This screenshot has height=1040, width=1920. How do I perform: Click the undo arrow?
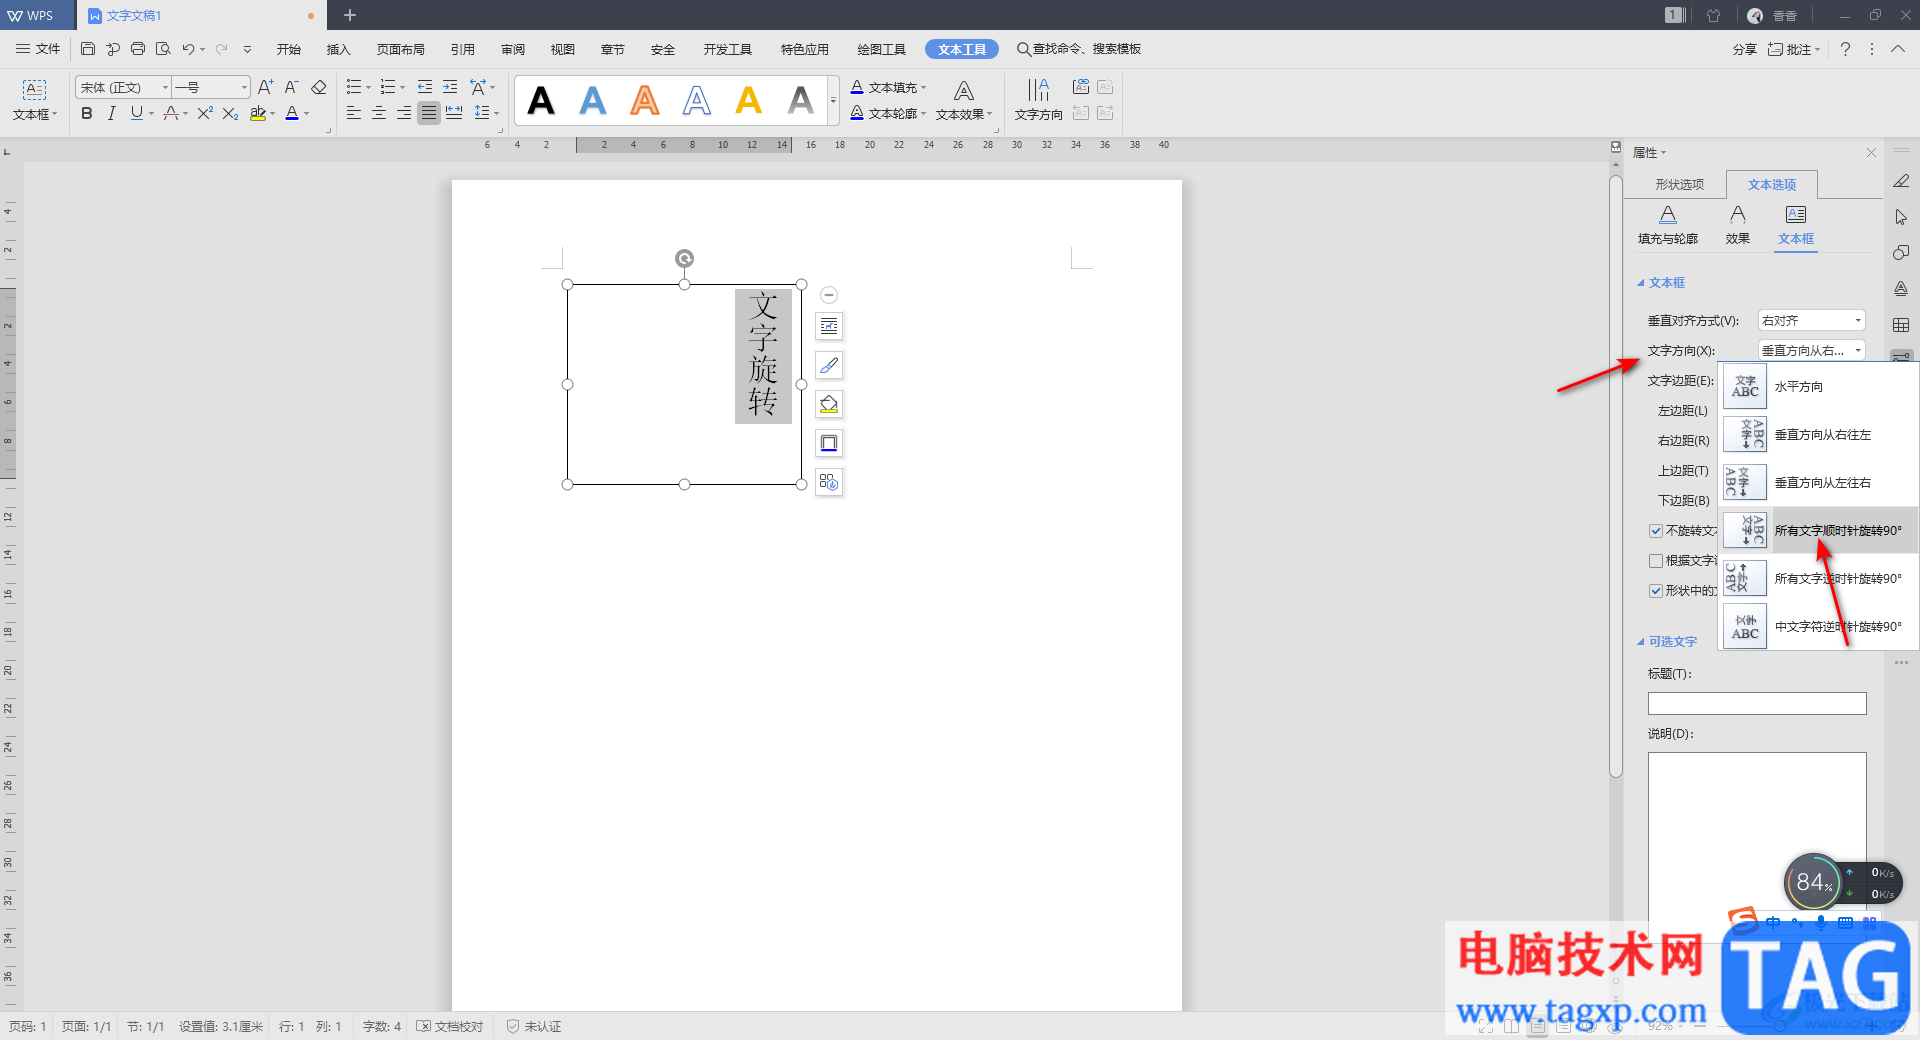188,49
